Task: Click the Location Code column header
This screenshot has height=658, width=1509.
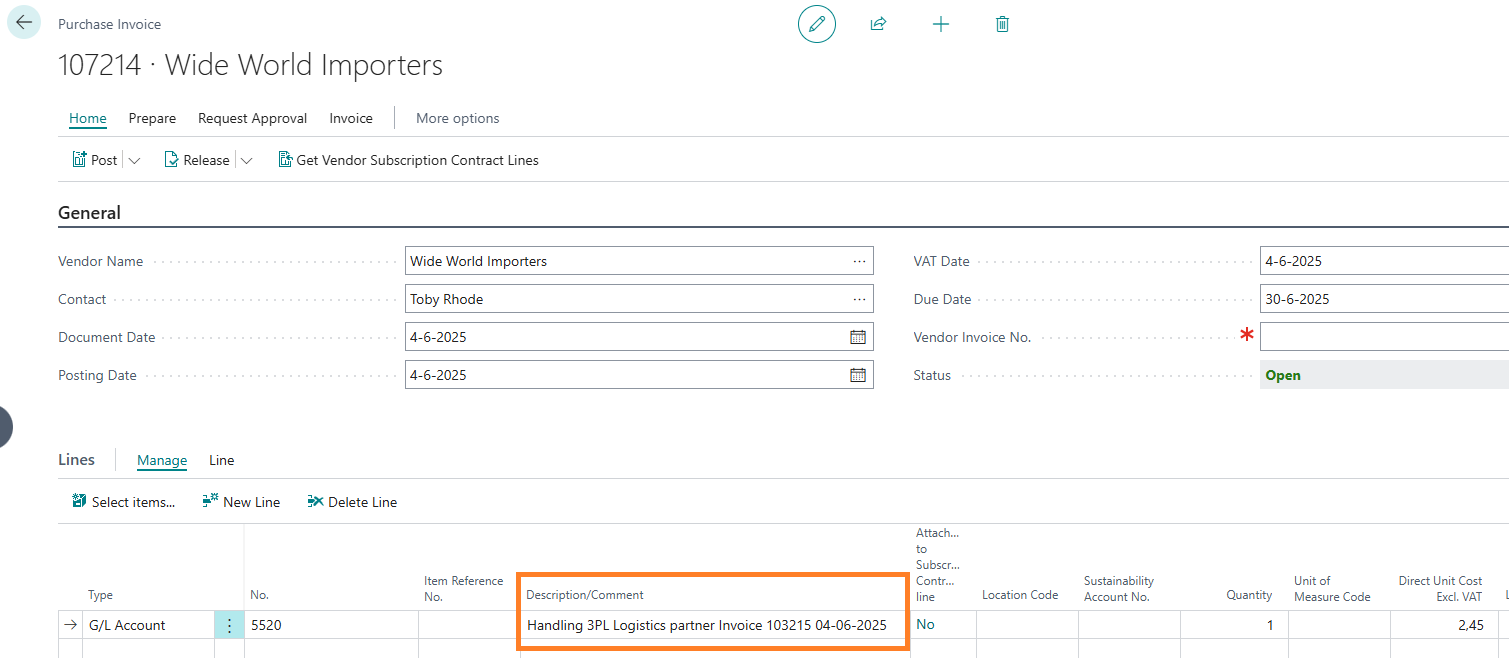Action: (x=1020, y=595)
